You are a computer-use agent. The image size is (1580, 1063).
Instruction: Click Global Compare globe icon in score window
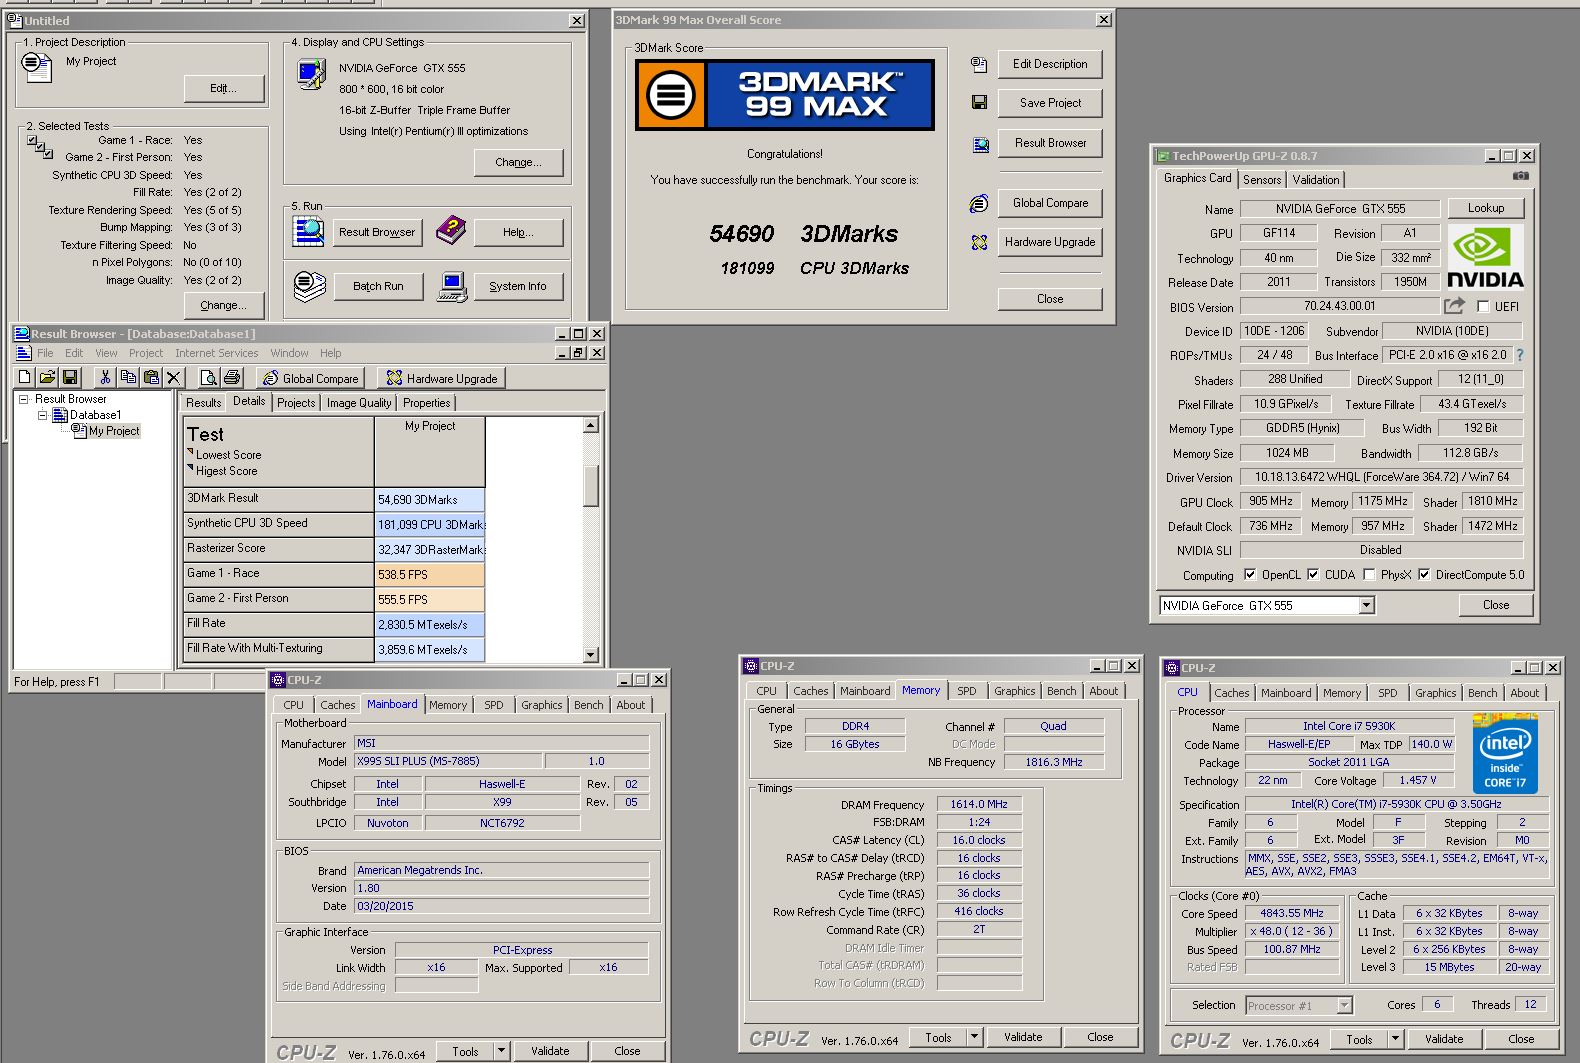(x=979, y=204)
